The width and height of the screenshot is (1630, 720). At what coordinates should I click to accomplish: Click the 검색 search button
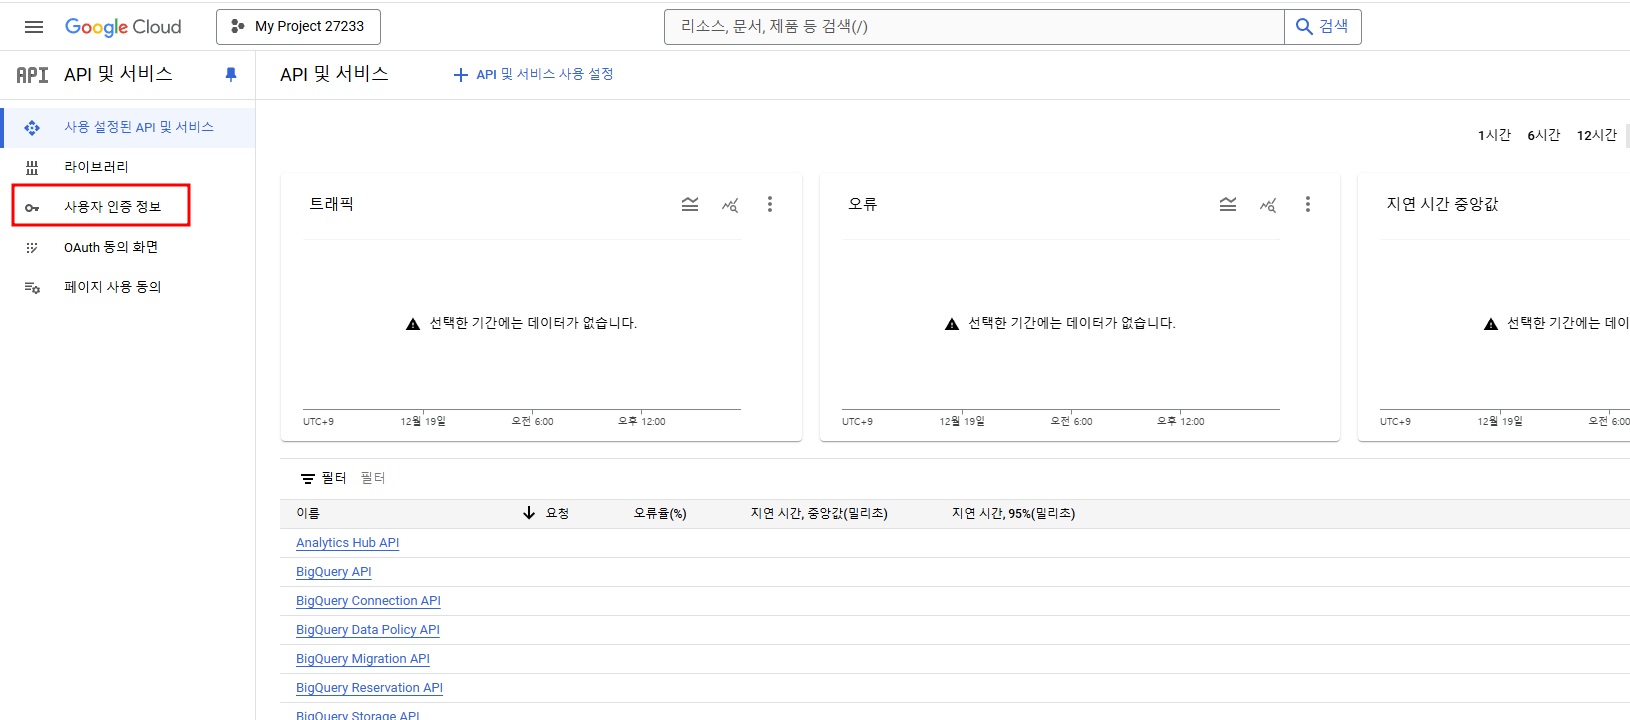1323,27
